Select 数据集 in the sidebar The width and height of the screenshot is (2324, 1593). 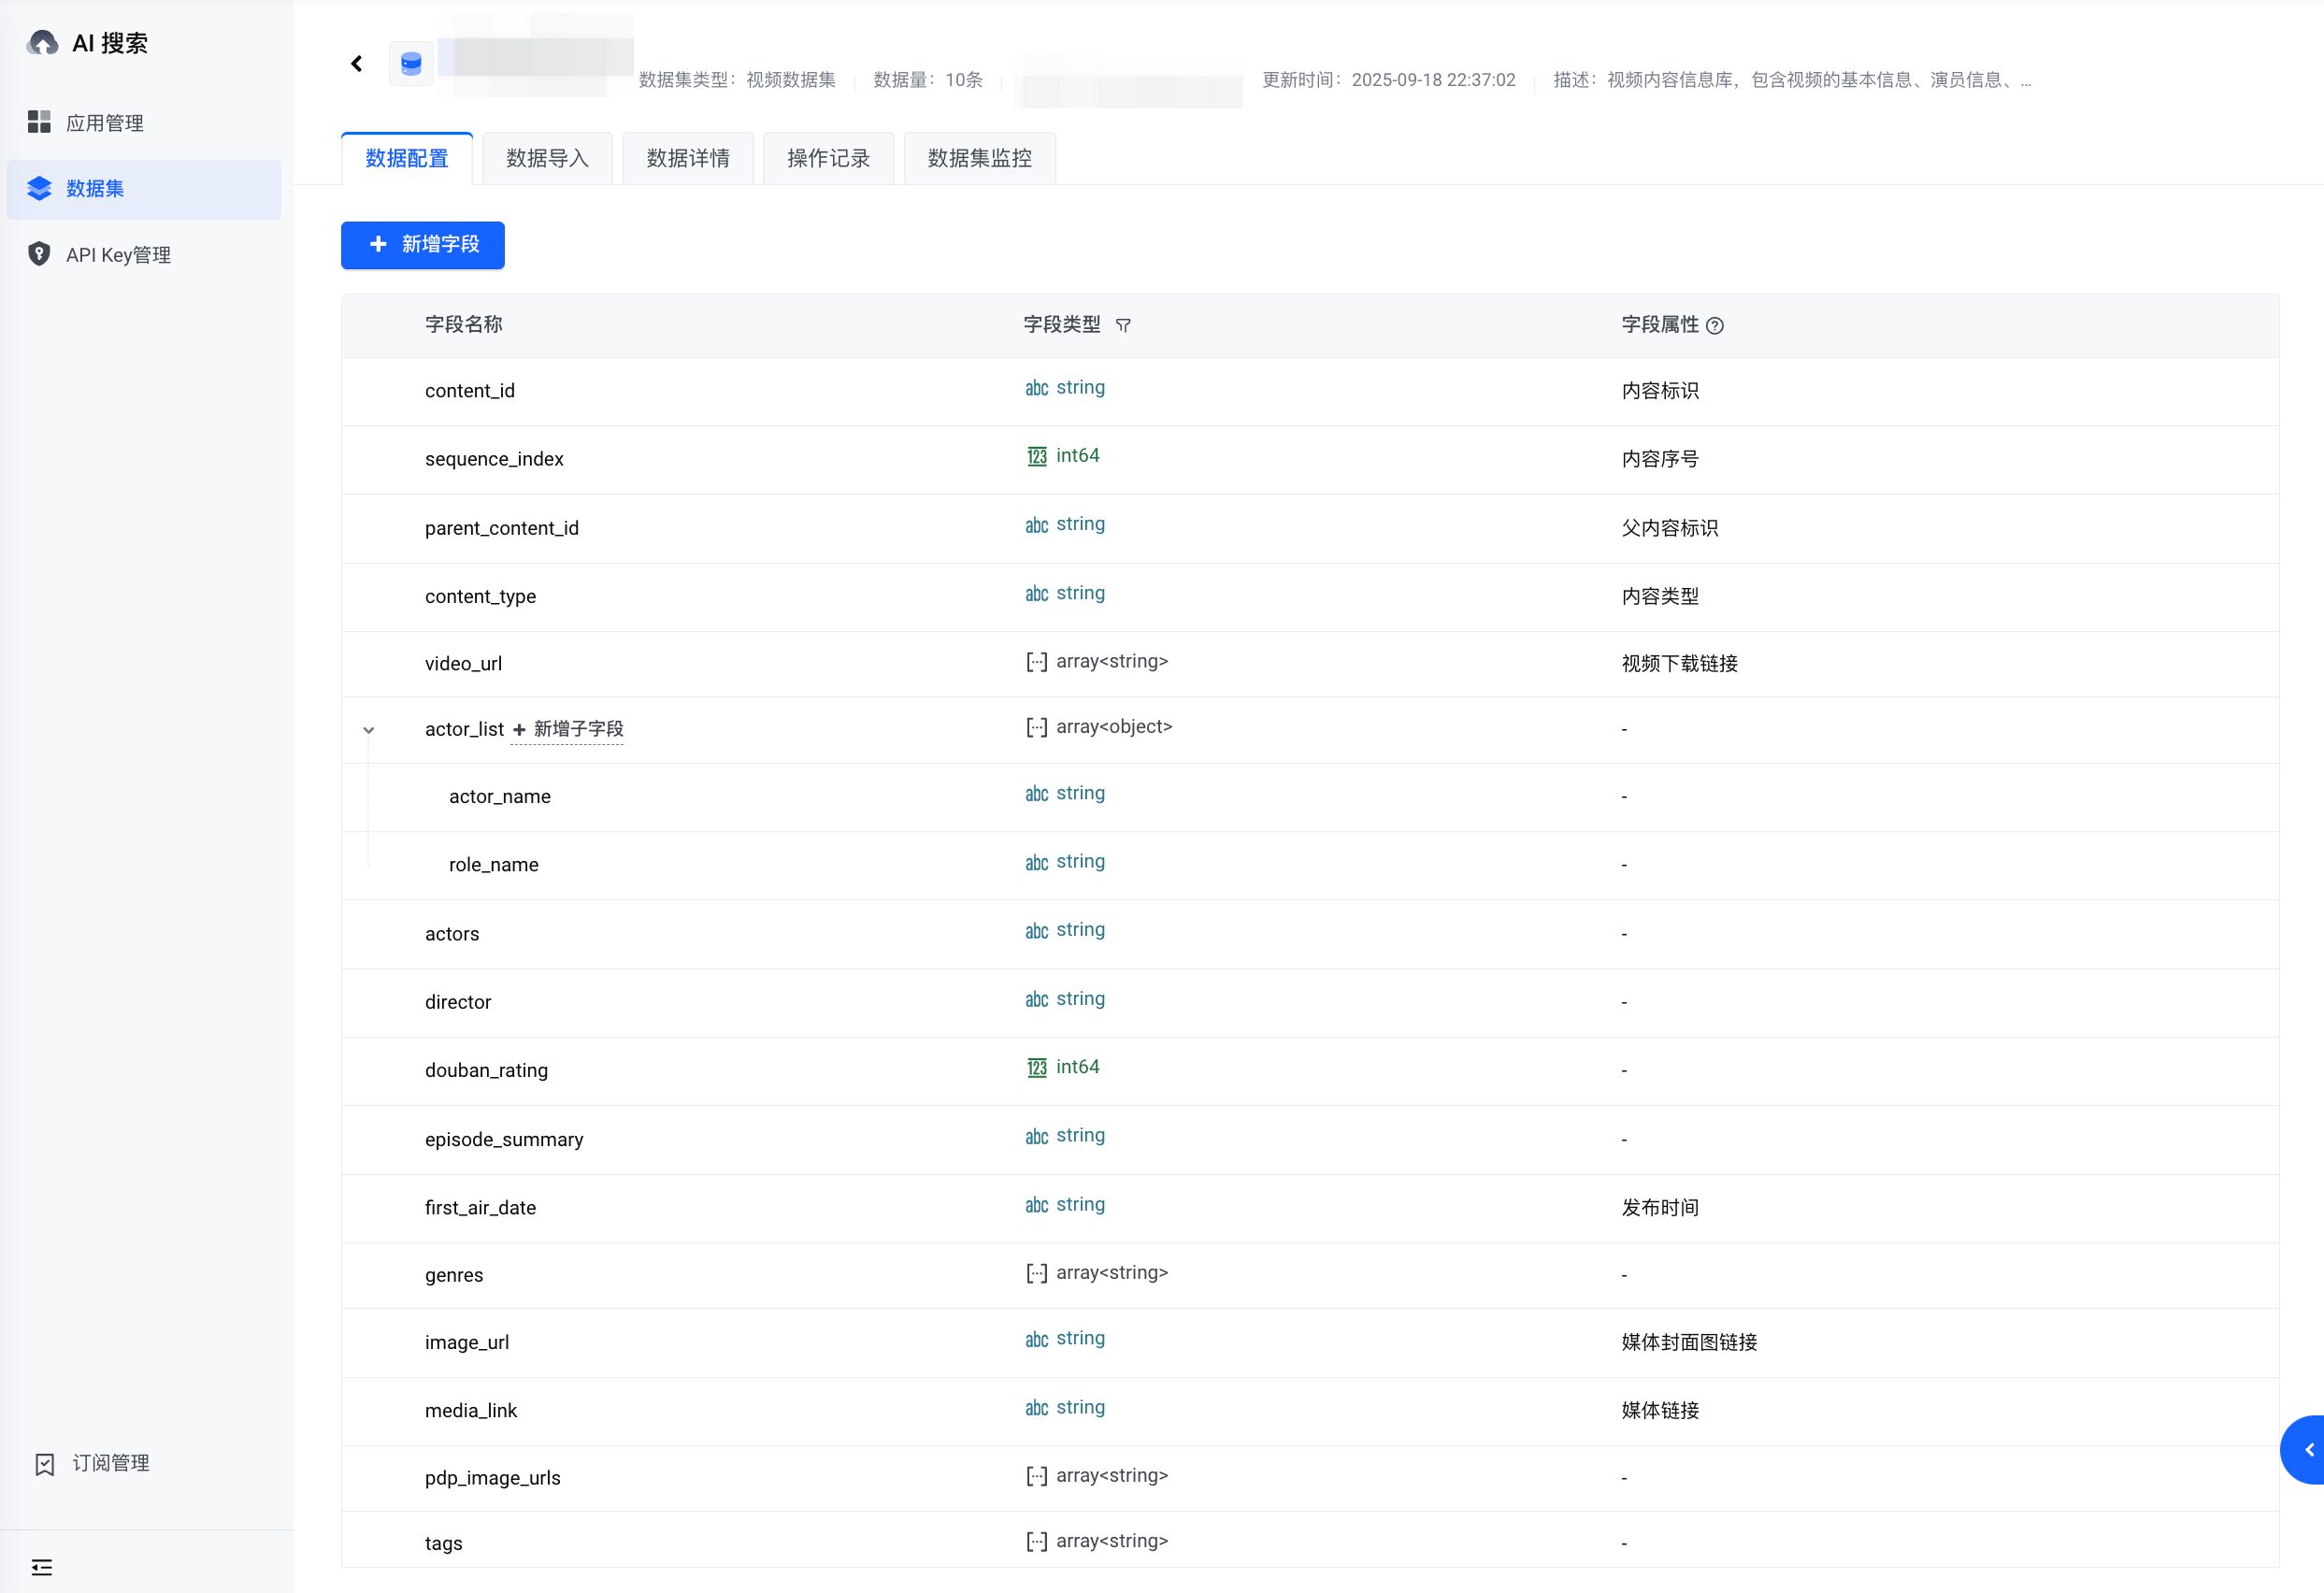pyautogui.click(x=95, y=189)
